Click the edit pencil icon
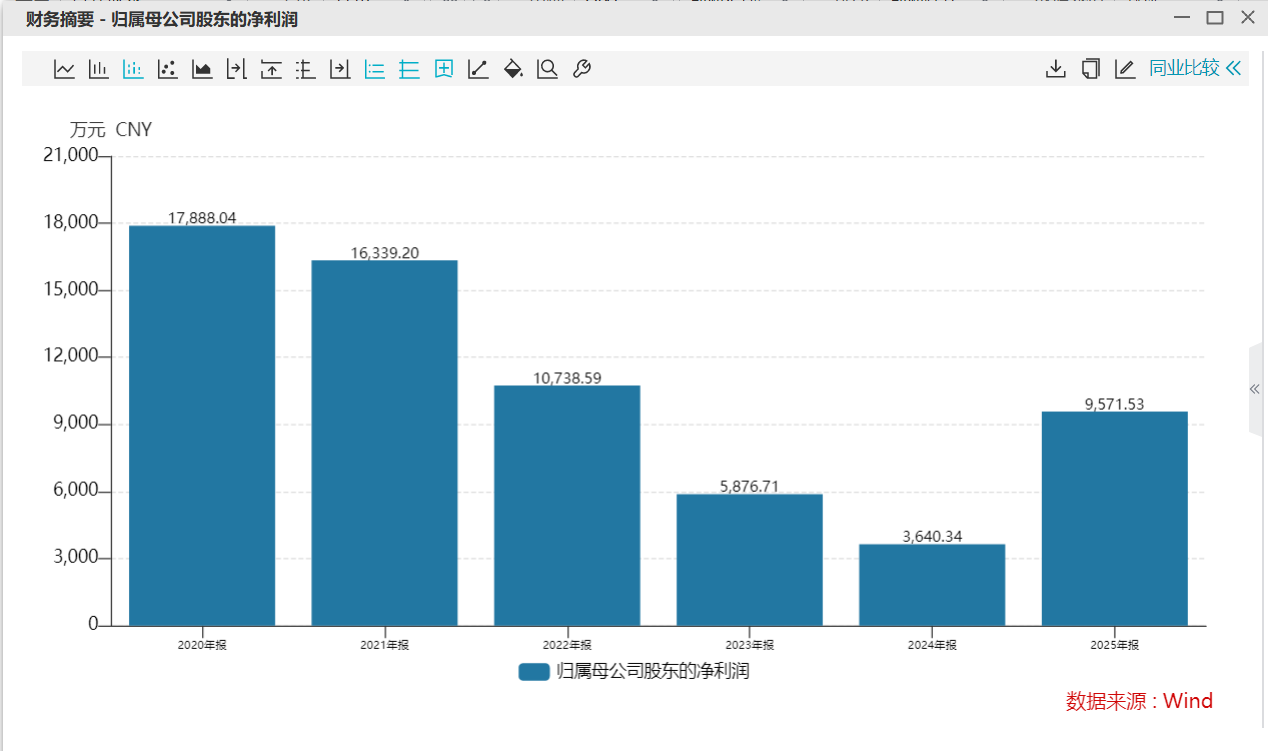This screenshot has width=1268, height=751. pyautogui.click(x=1125, y=69)
